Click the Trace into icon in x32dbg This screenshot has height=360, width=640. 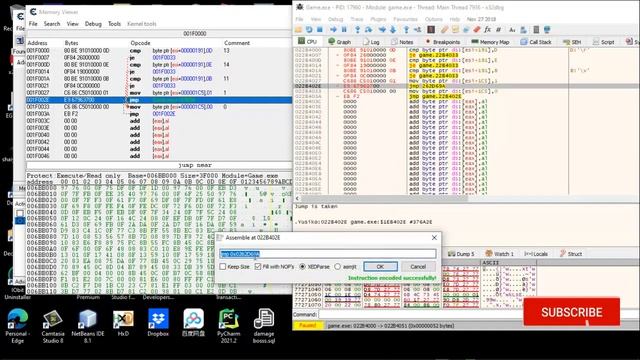click(382, 30)
